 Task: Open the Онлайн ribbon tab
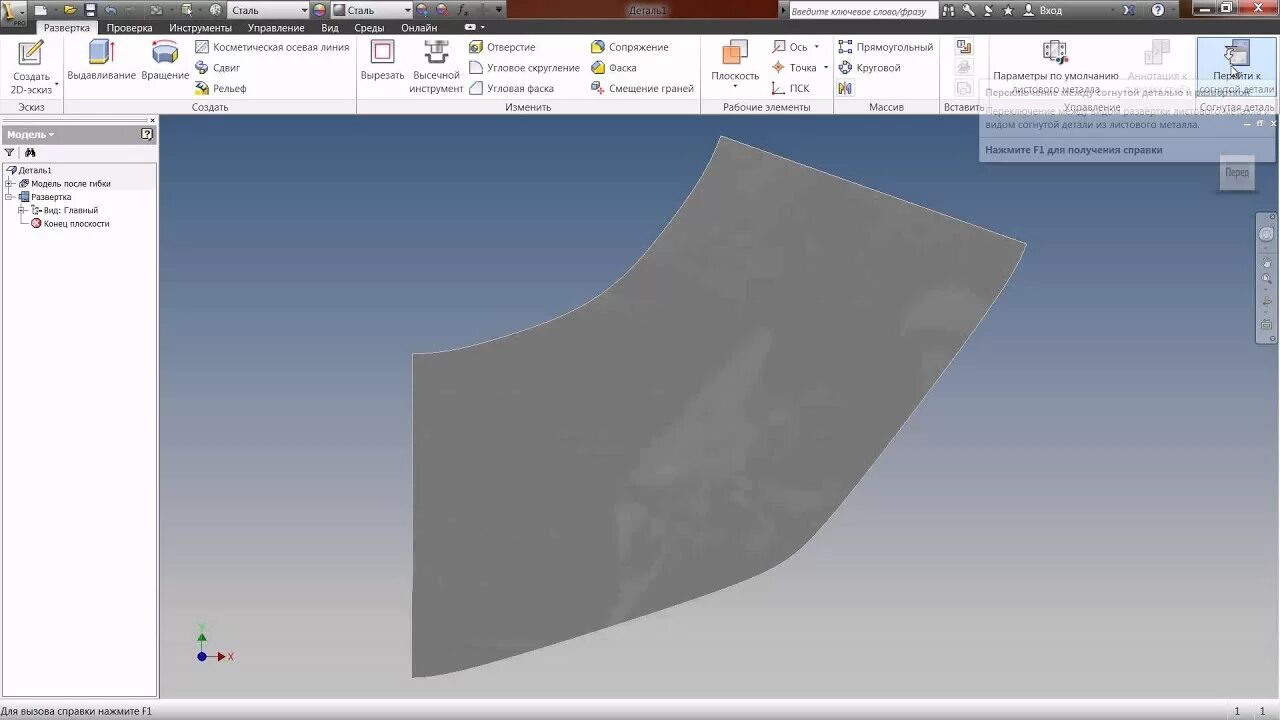tap(419, 28)
